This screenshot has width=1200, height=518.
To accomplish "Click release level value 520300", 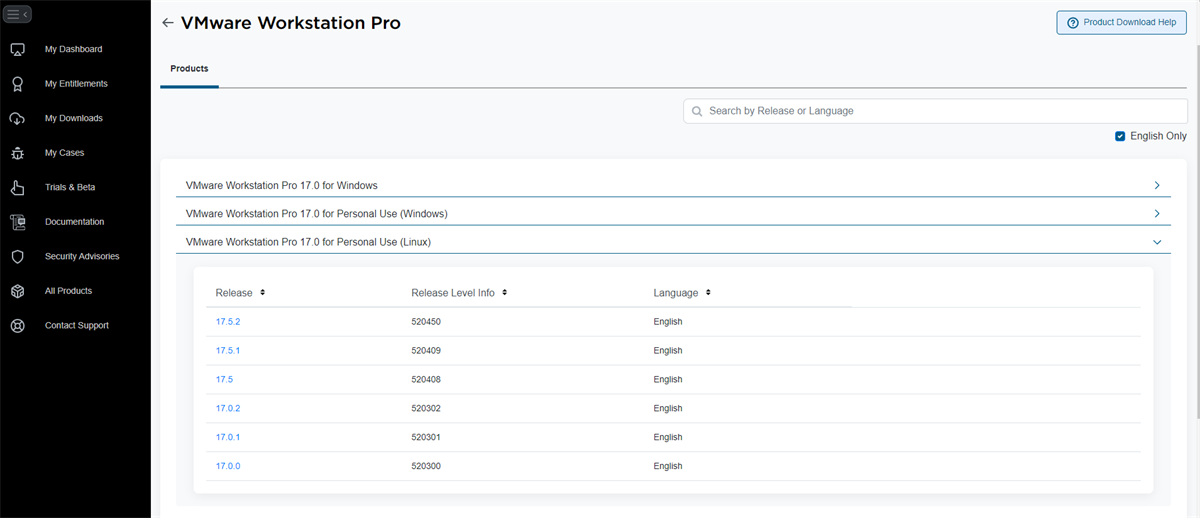I will pyautogui.click(x=426, y=466).
